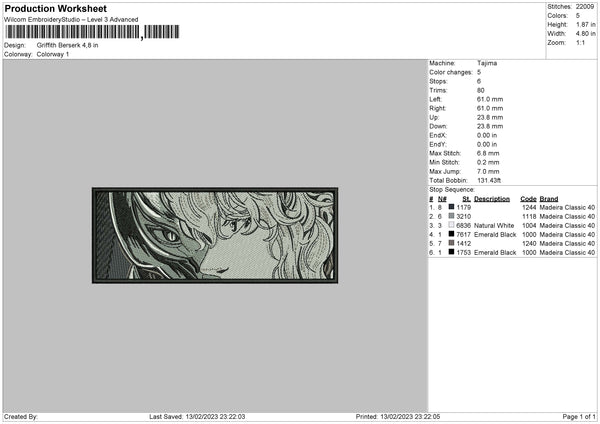
Task: Click the Stops value 6
Action: click(x=479, y=81)
